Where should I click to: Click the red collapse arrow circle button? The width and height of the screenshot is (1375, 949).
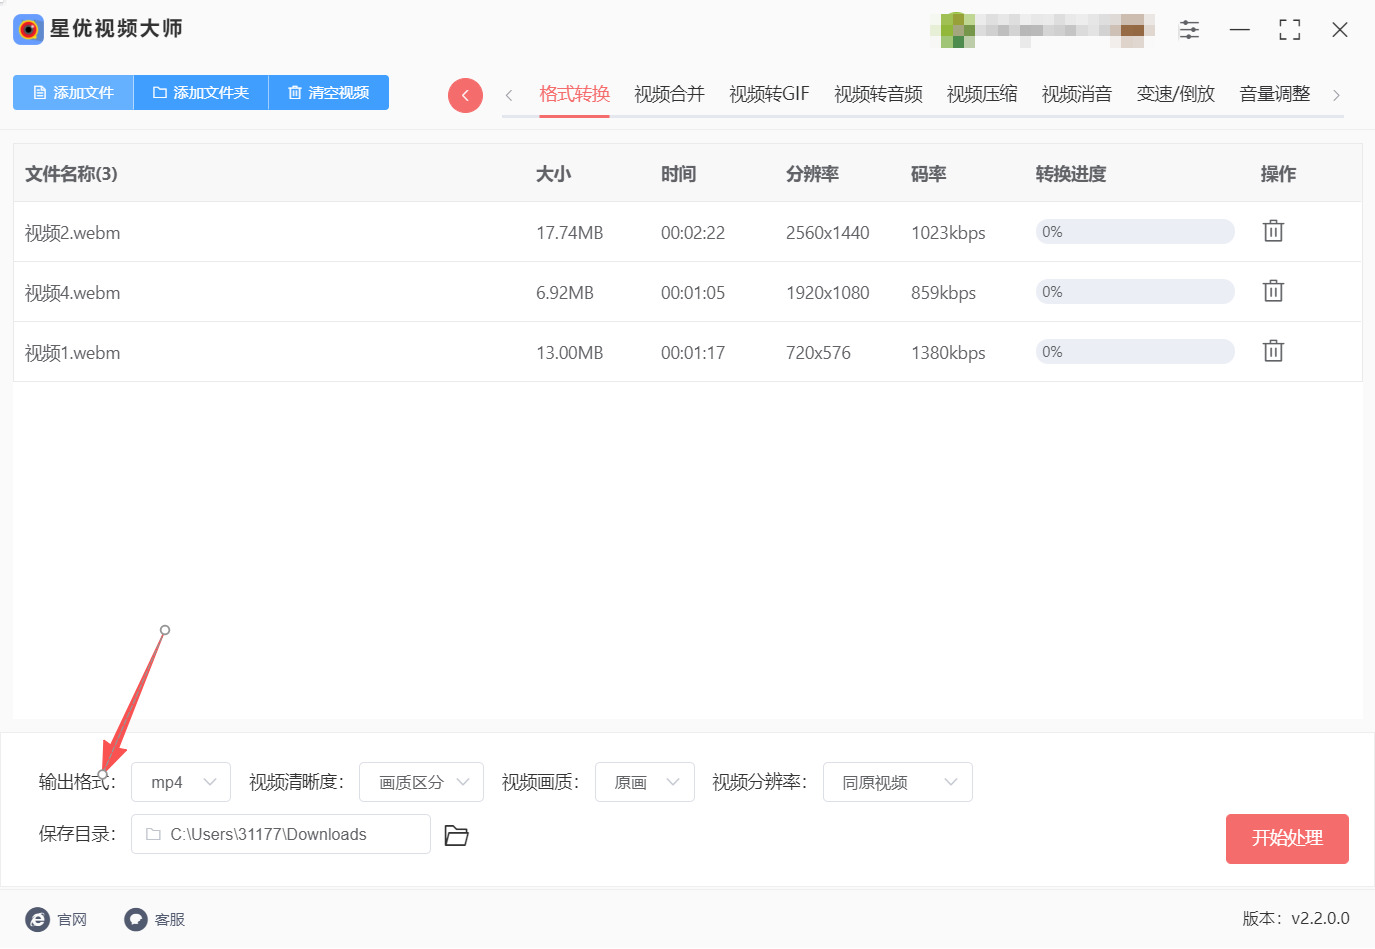[x=465, y=95]
